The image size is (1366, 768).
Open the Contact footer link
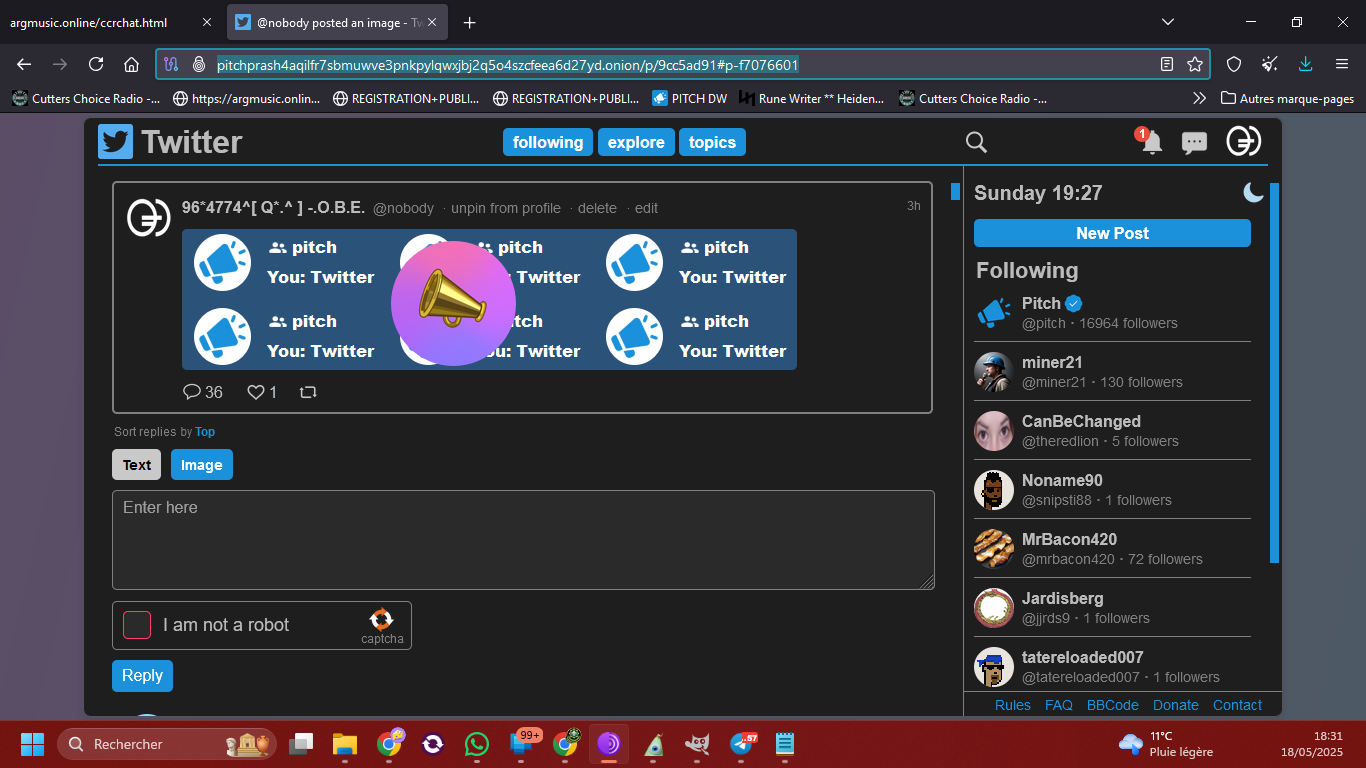(x=1237, y=705)
